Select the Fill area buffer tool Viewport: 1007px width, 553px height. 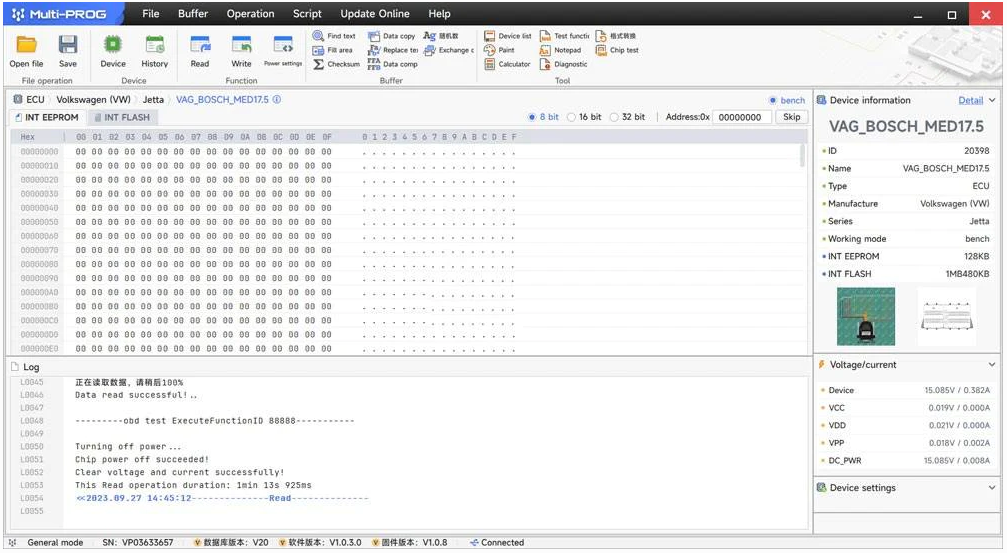pos(333,50)
